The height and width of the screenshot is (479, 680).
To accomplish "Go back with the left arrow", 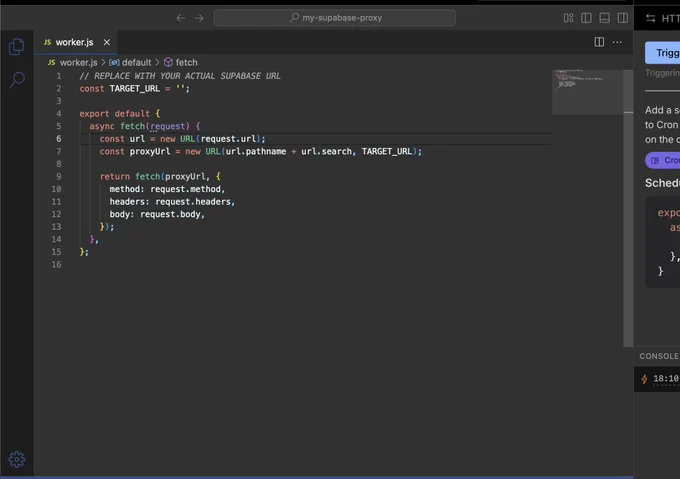I will (181, 18).
